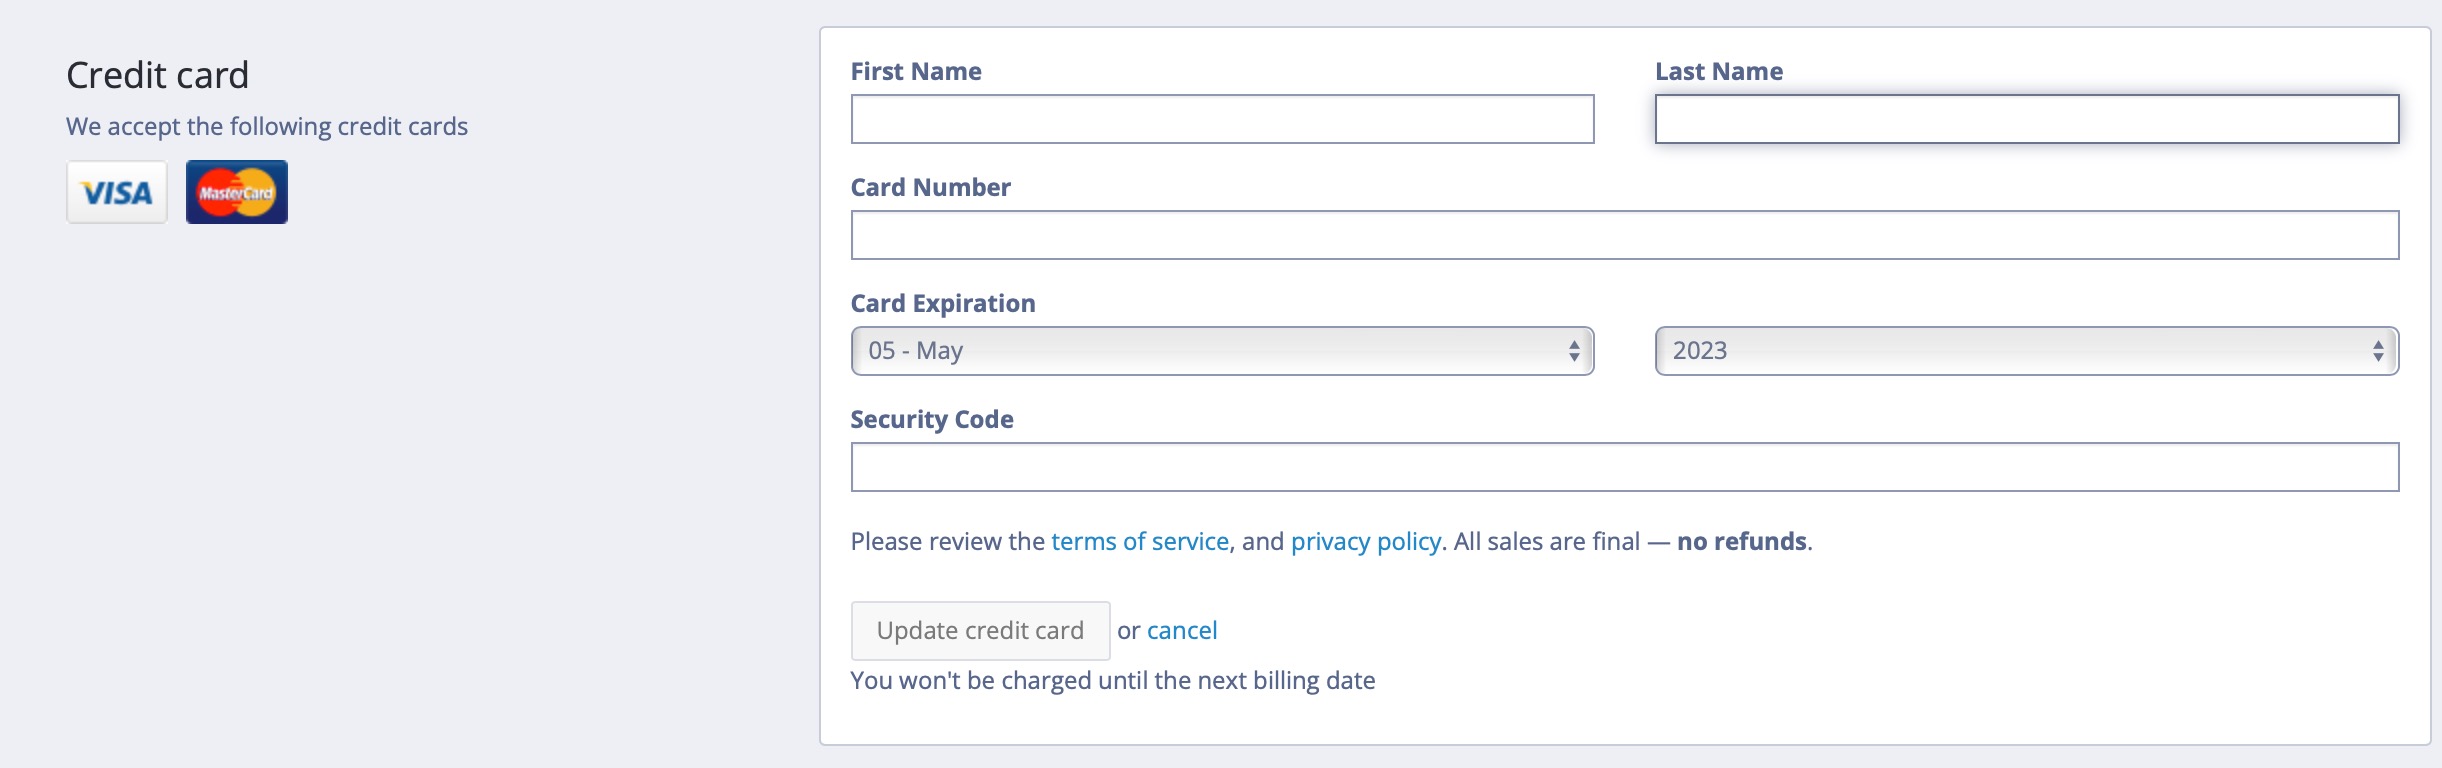Open the privacy policy link

pos(1365,541)
